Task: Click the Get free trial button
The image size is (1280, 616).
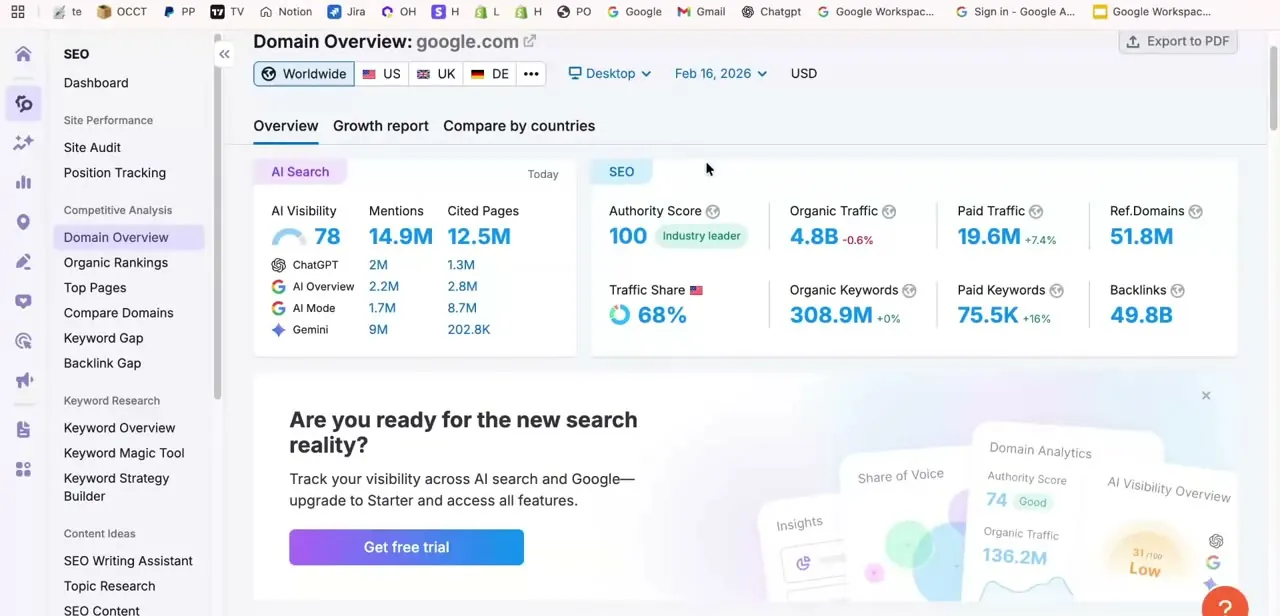Action: [406, 547]
